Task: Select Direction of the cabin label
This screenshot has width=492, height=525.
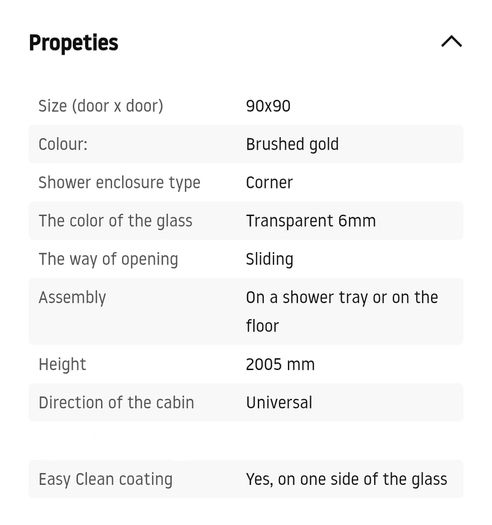Action: pos(116,402)
